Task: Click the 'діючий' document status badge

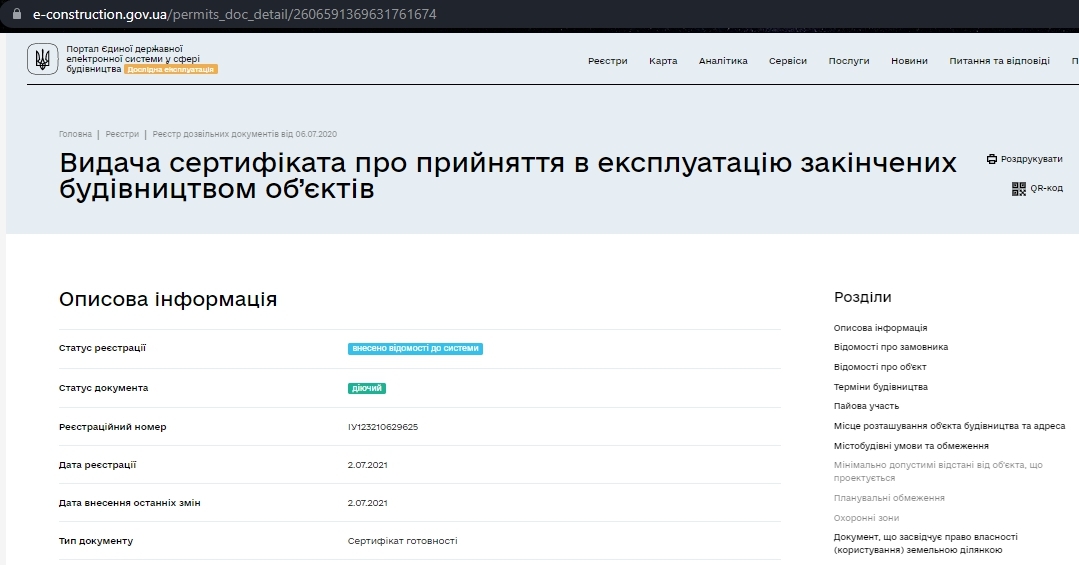Action: 367,389
